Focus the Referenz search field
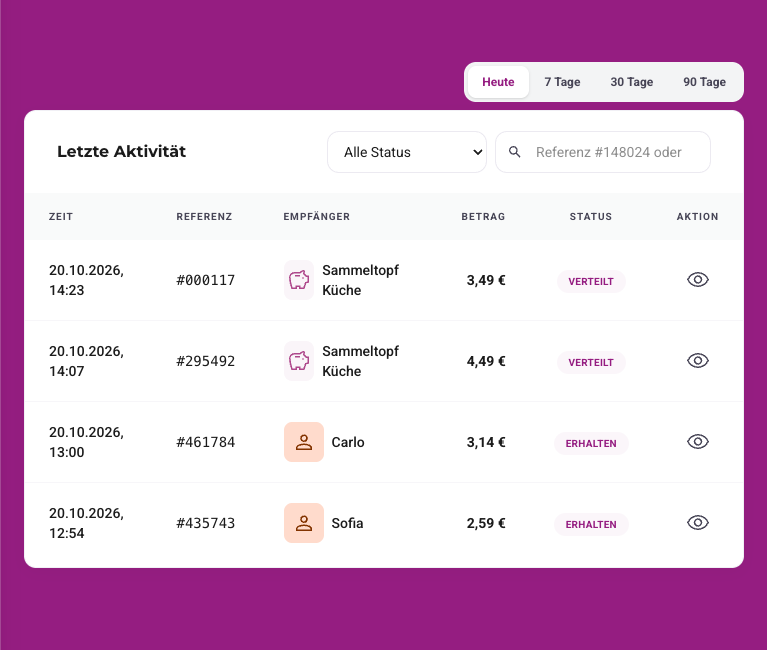The height and width of the screenshot is (650, 767). pyautogui.click(x=603, y=152)
